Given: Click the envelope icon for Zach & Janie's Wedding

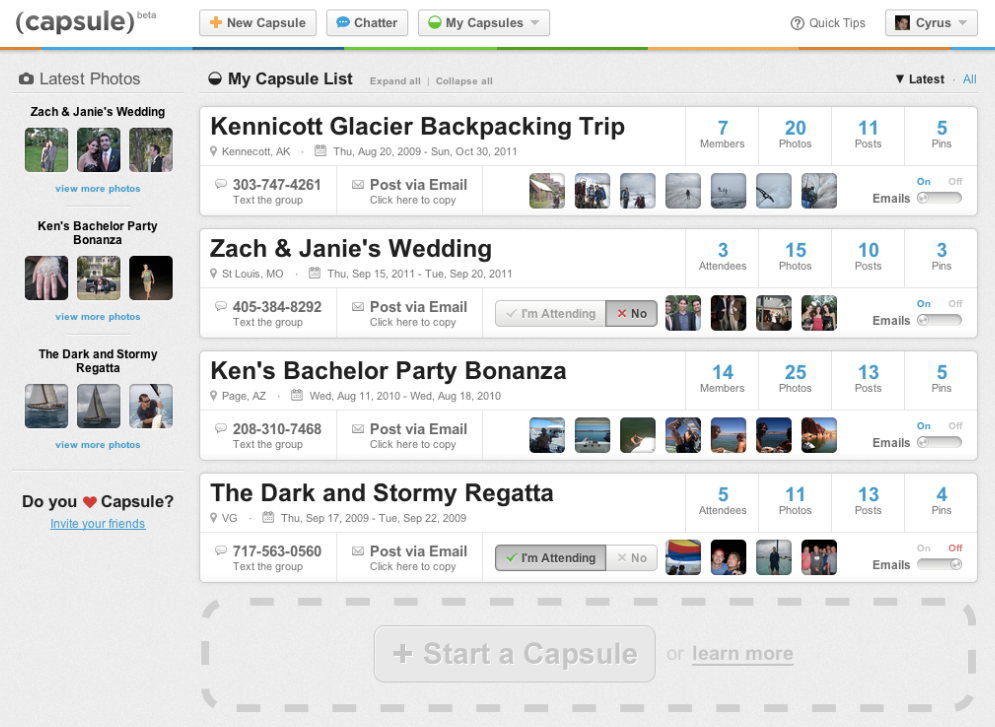Looking at the screenshot, I should (358, 307).
